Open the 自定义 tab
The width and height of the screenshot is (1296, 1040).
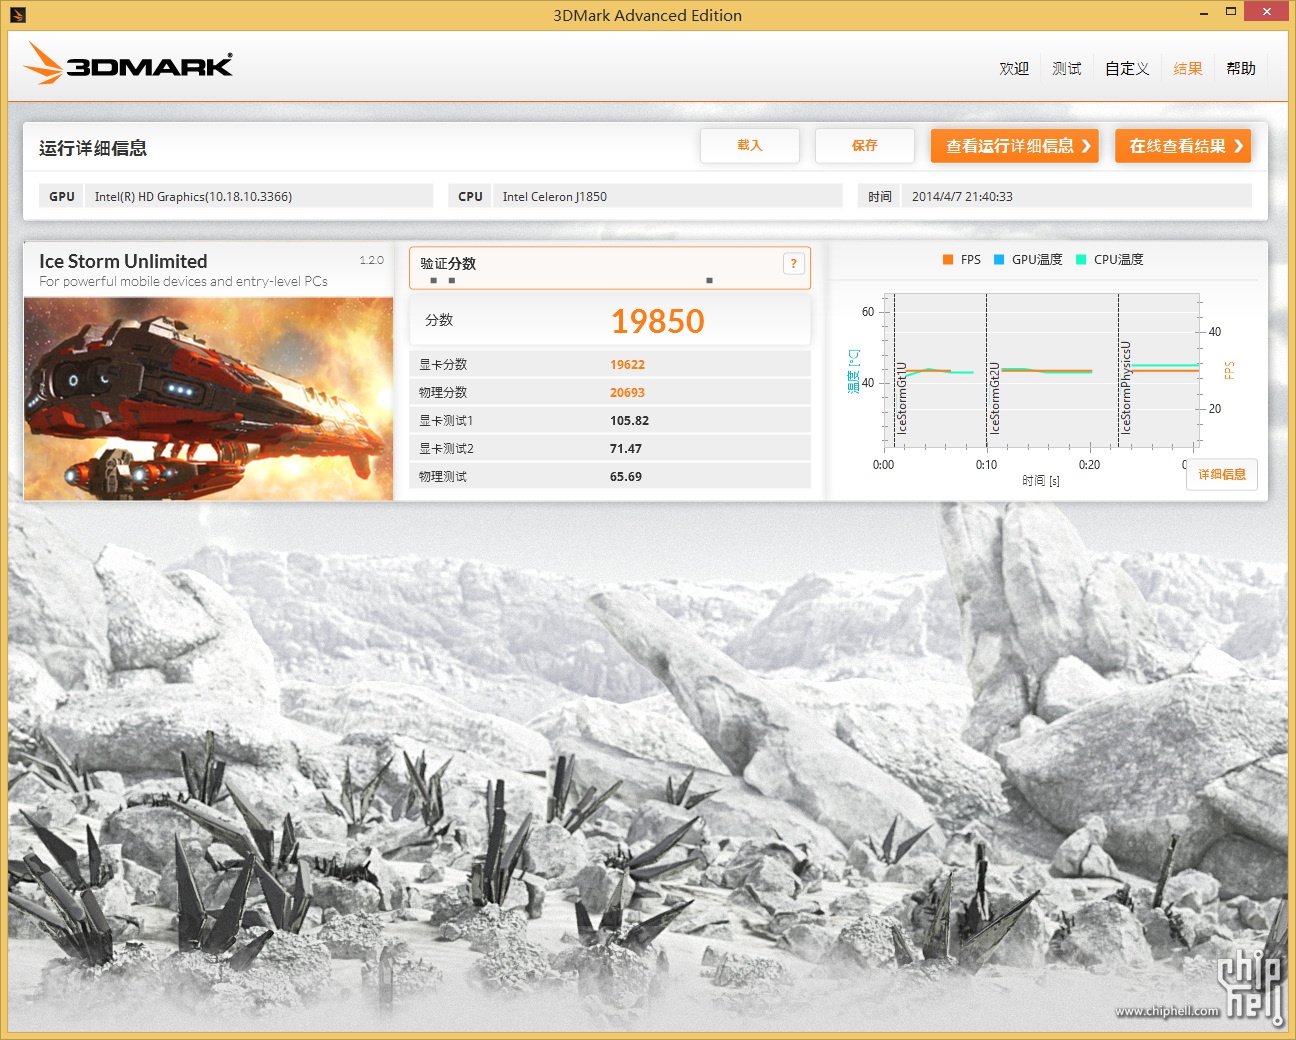click(x=1127, y=68)
